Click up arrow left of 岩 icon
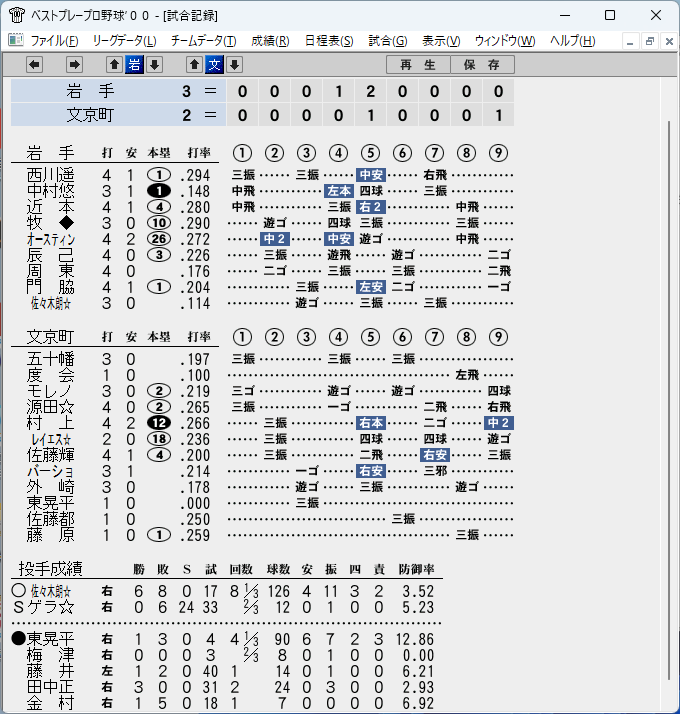Screen dimensions: 680x714 click(114, 65)
